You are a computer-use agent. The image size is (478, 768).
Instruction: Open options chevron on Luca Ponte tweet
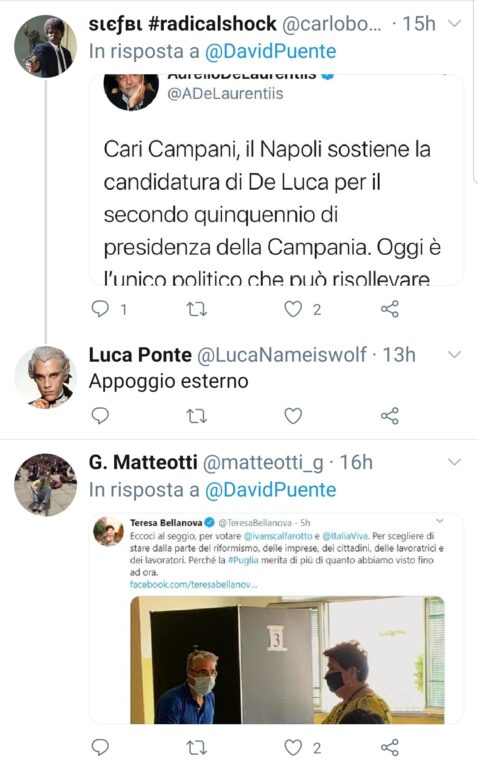(455, 355)
